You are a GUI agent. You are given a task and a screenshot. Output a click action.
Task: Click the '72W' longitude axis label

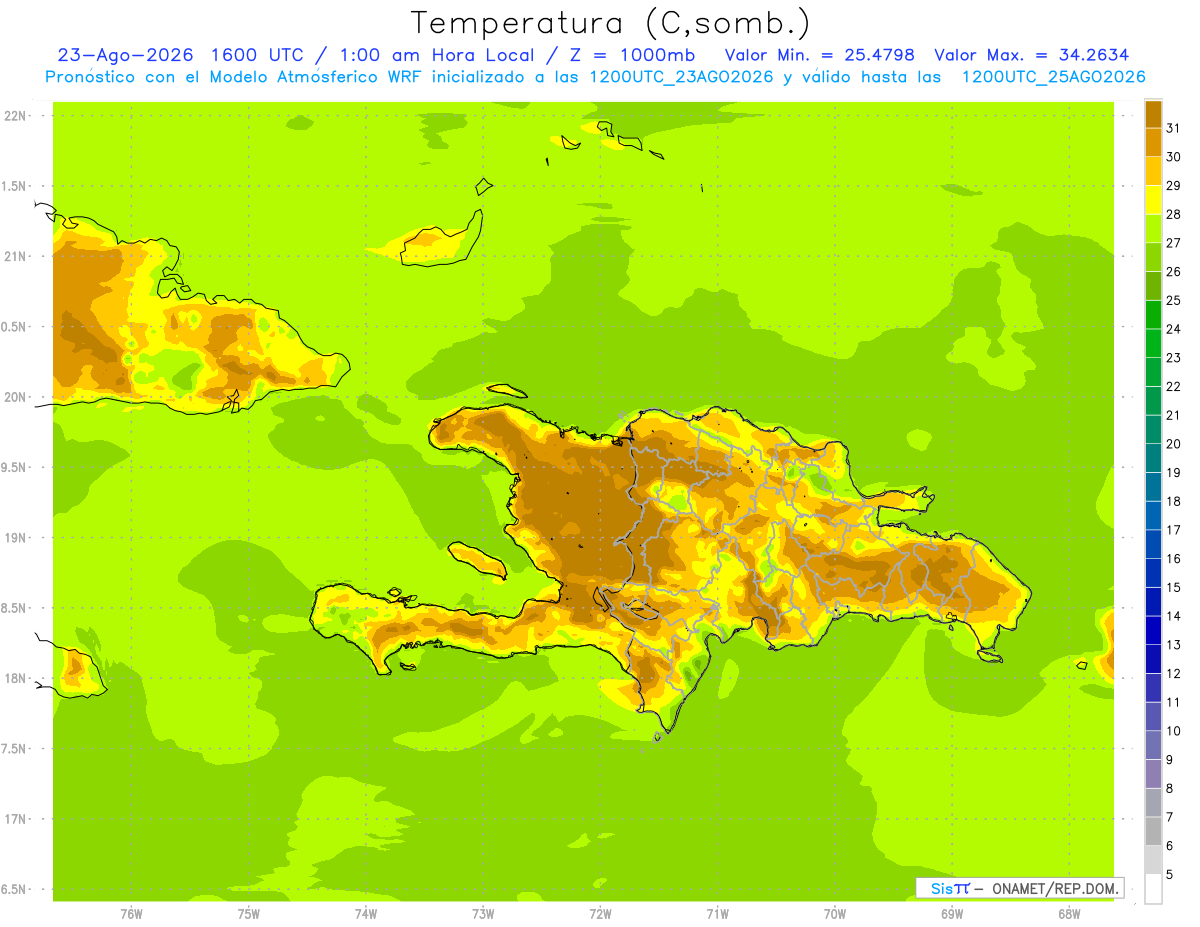[600, 913]
